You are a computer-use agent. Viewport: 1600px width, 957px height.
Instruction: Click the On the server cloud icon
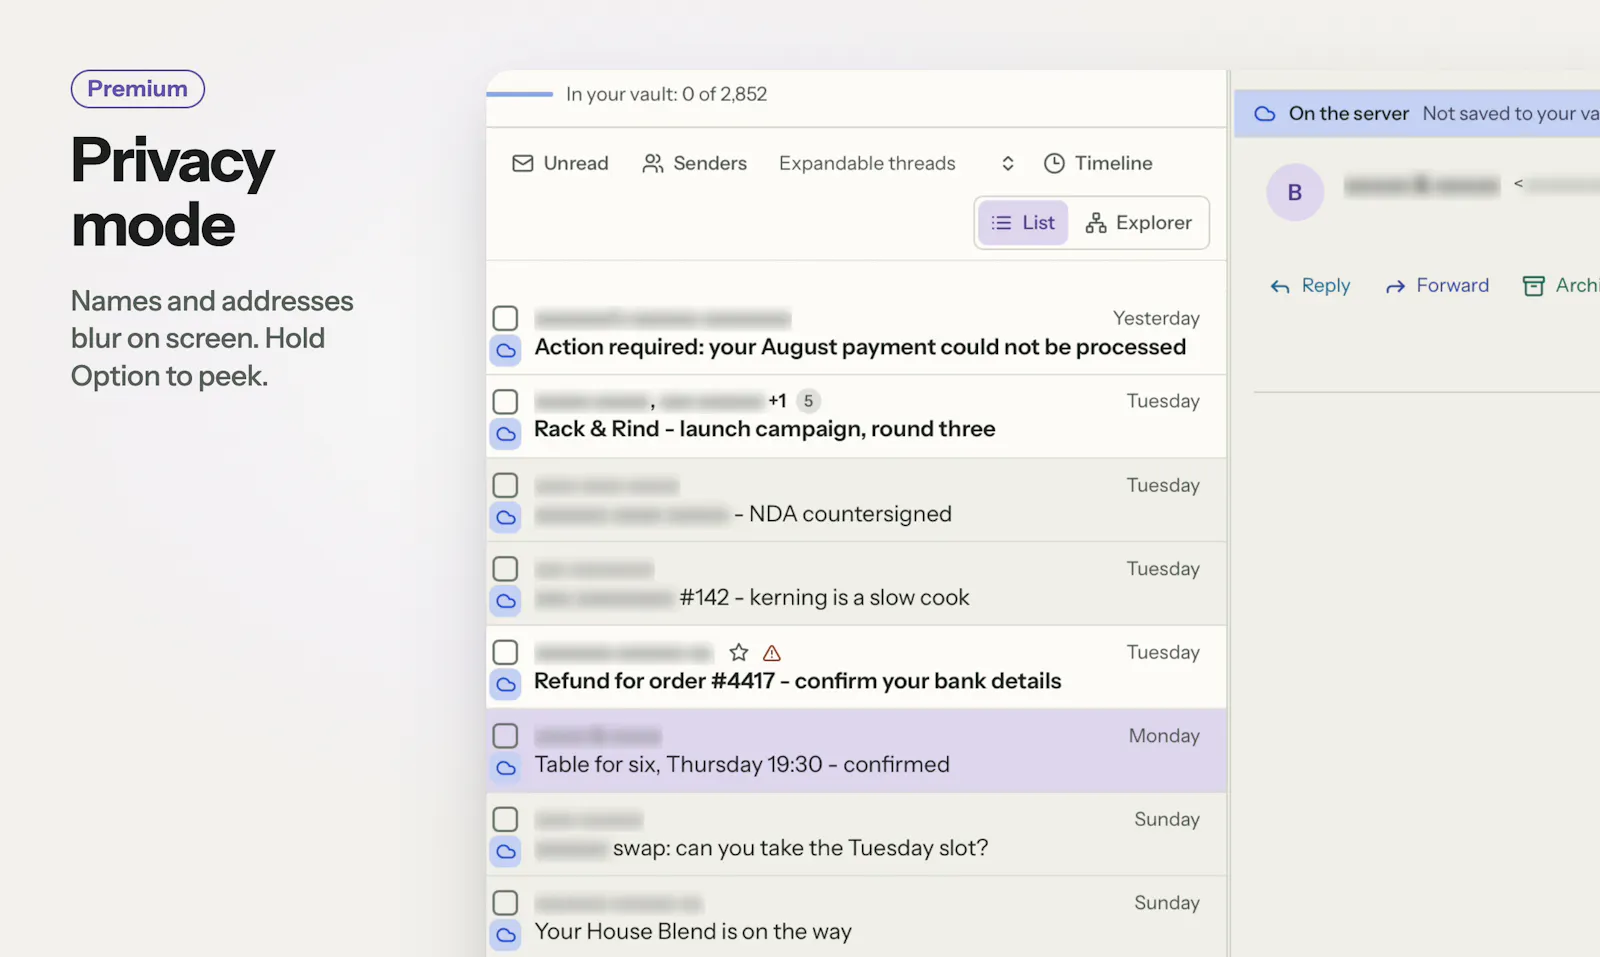pyautogui.click(x=1265, y=114)
